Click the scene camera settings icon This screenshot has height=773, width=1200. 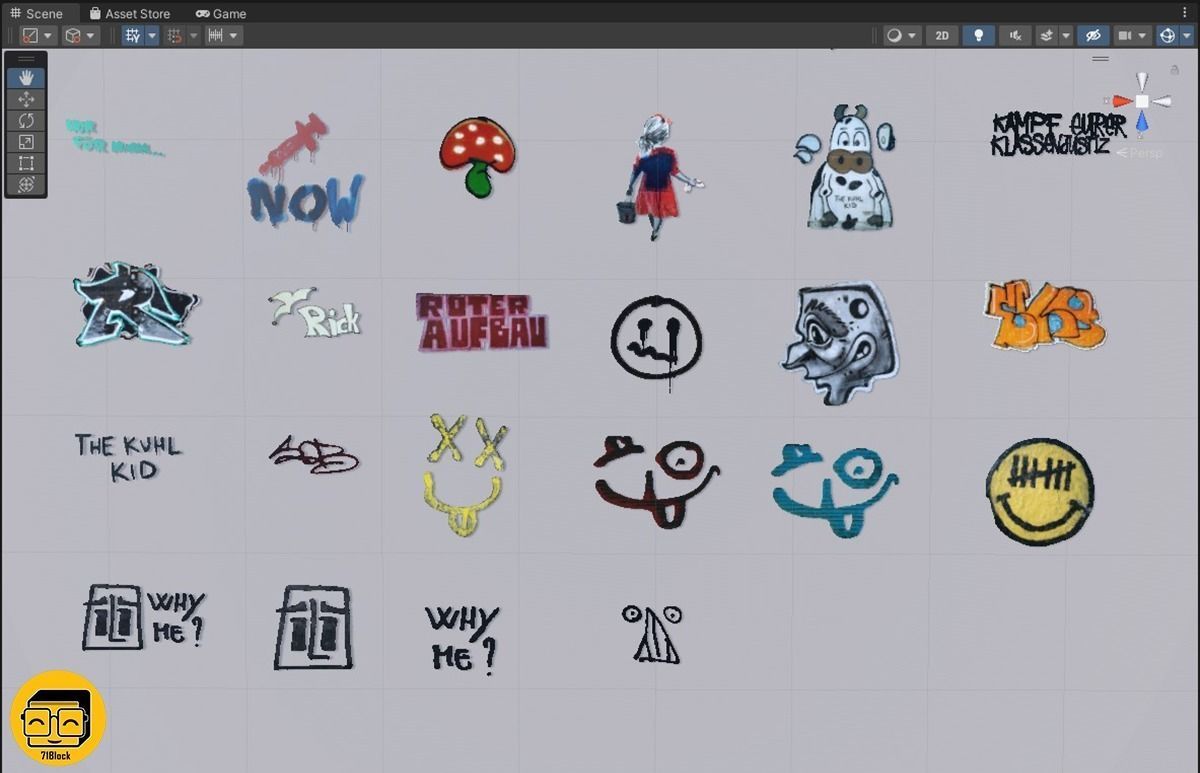click(x=1126, y=35)
